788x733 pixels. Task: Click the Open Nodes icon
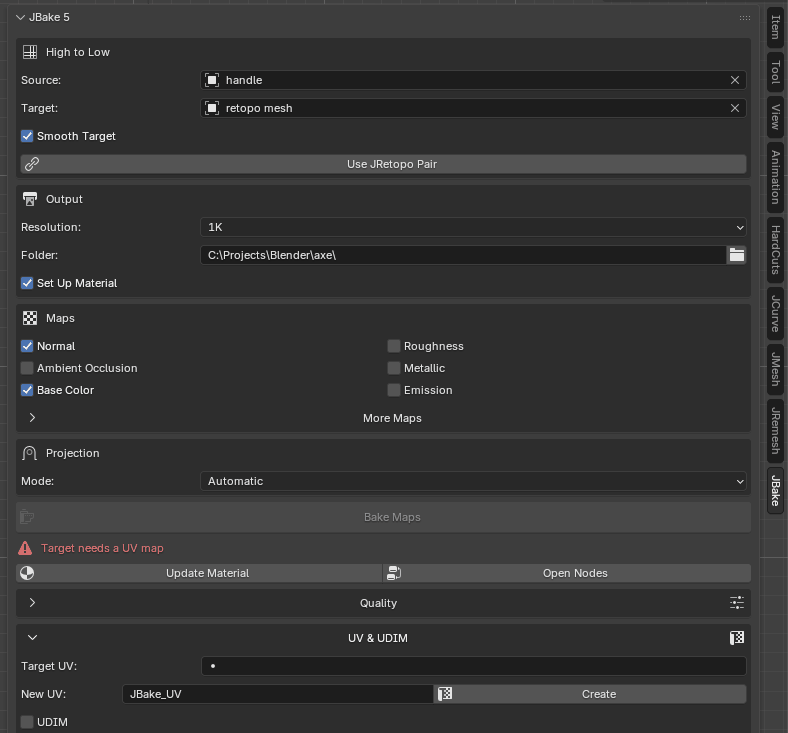pos(394,573)
